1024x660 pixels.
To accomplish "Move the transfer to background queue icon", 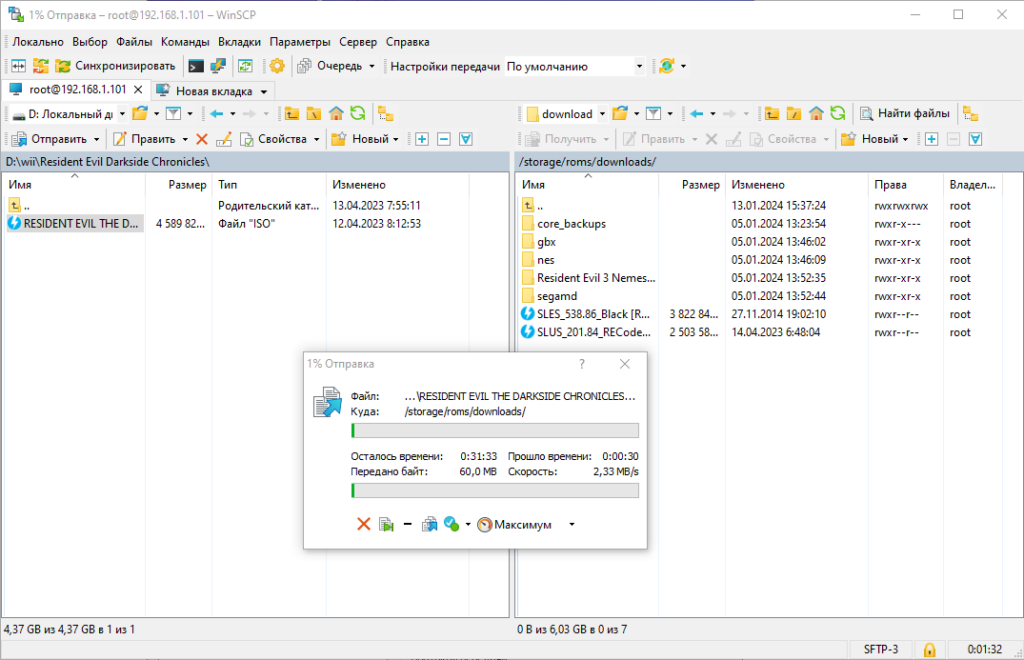I will pos(429,524).
